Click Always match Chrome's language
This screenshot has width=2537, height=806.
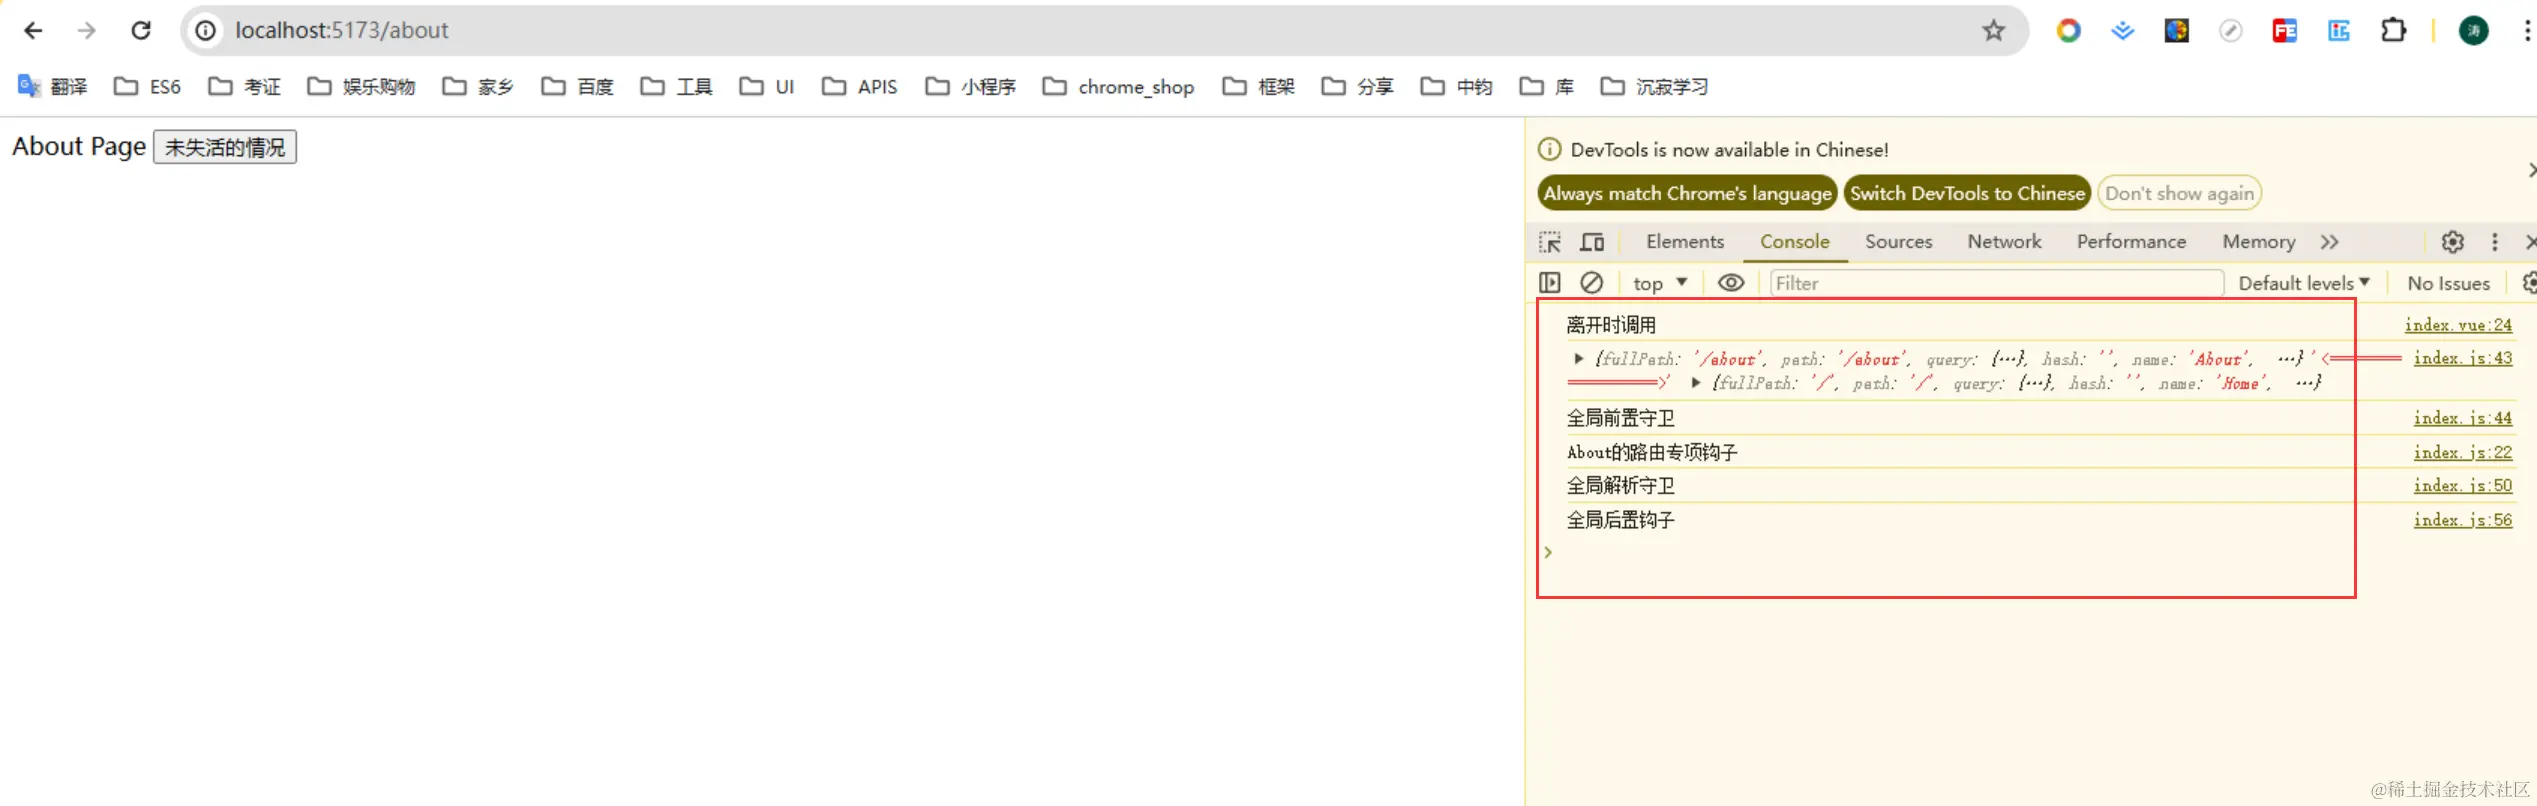1687,193
